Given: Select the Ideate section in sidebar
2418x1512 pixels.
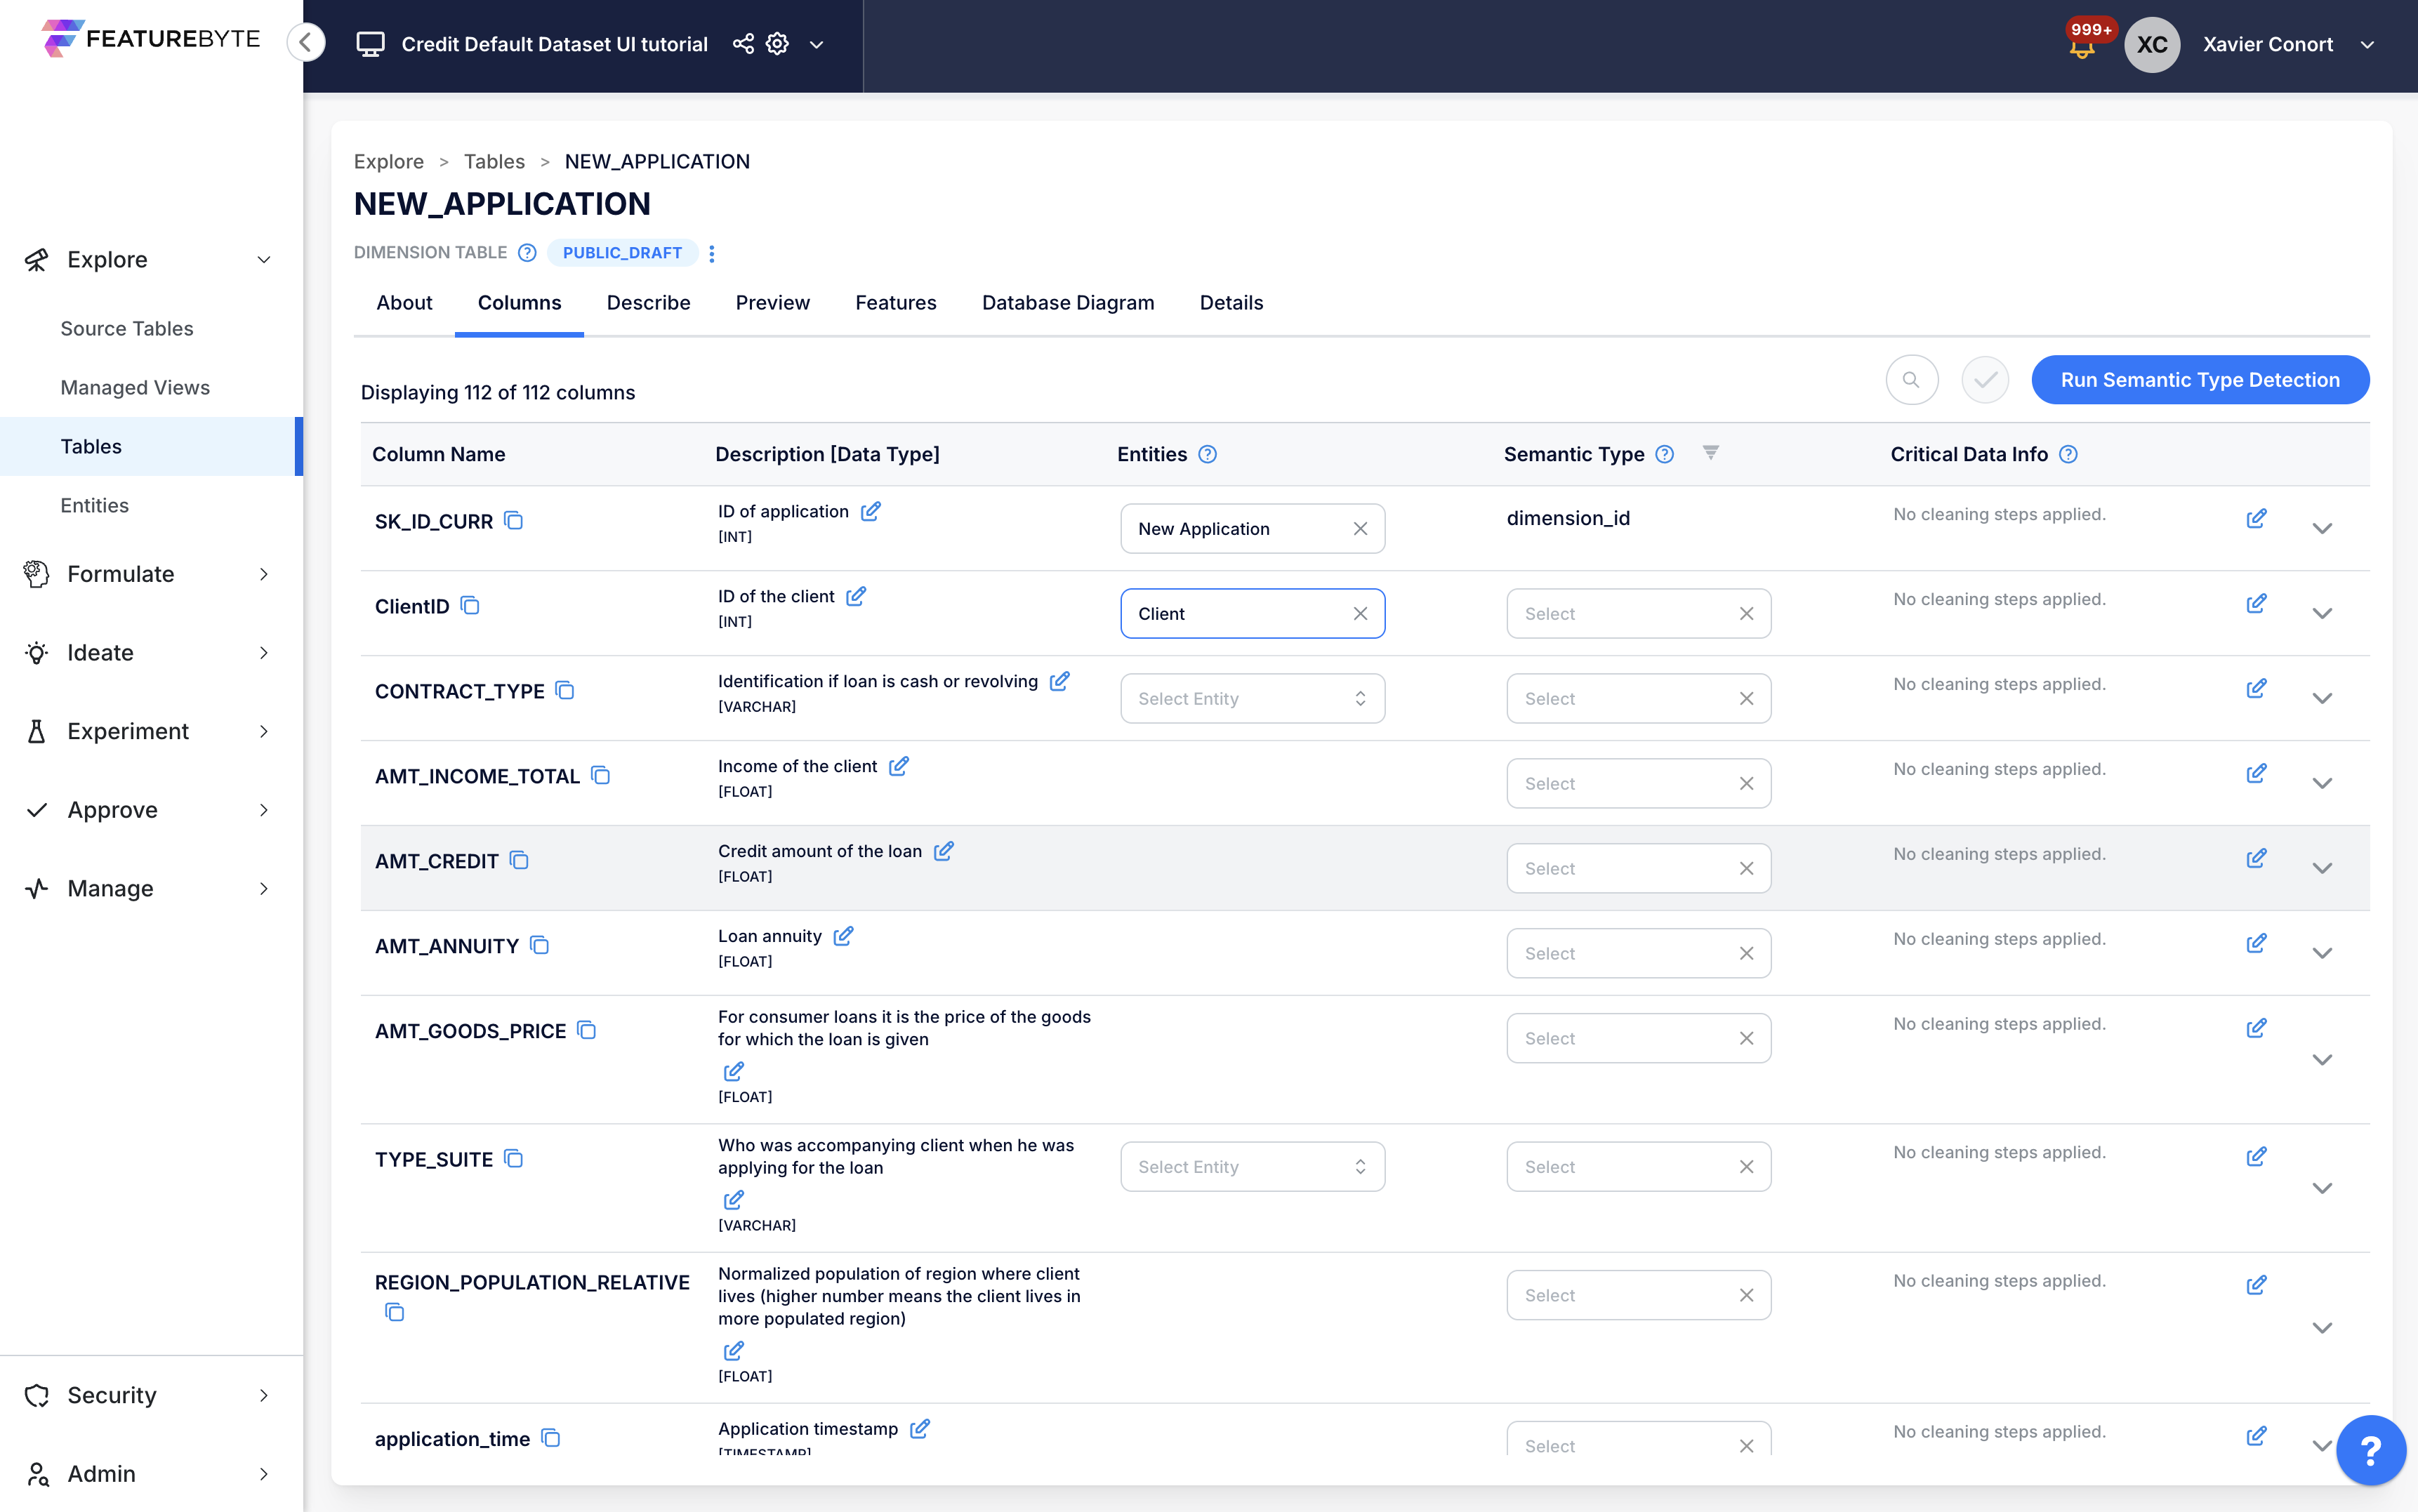Looking at the screenshot, I should 98,652.
